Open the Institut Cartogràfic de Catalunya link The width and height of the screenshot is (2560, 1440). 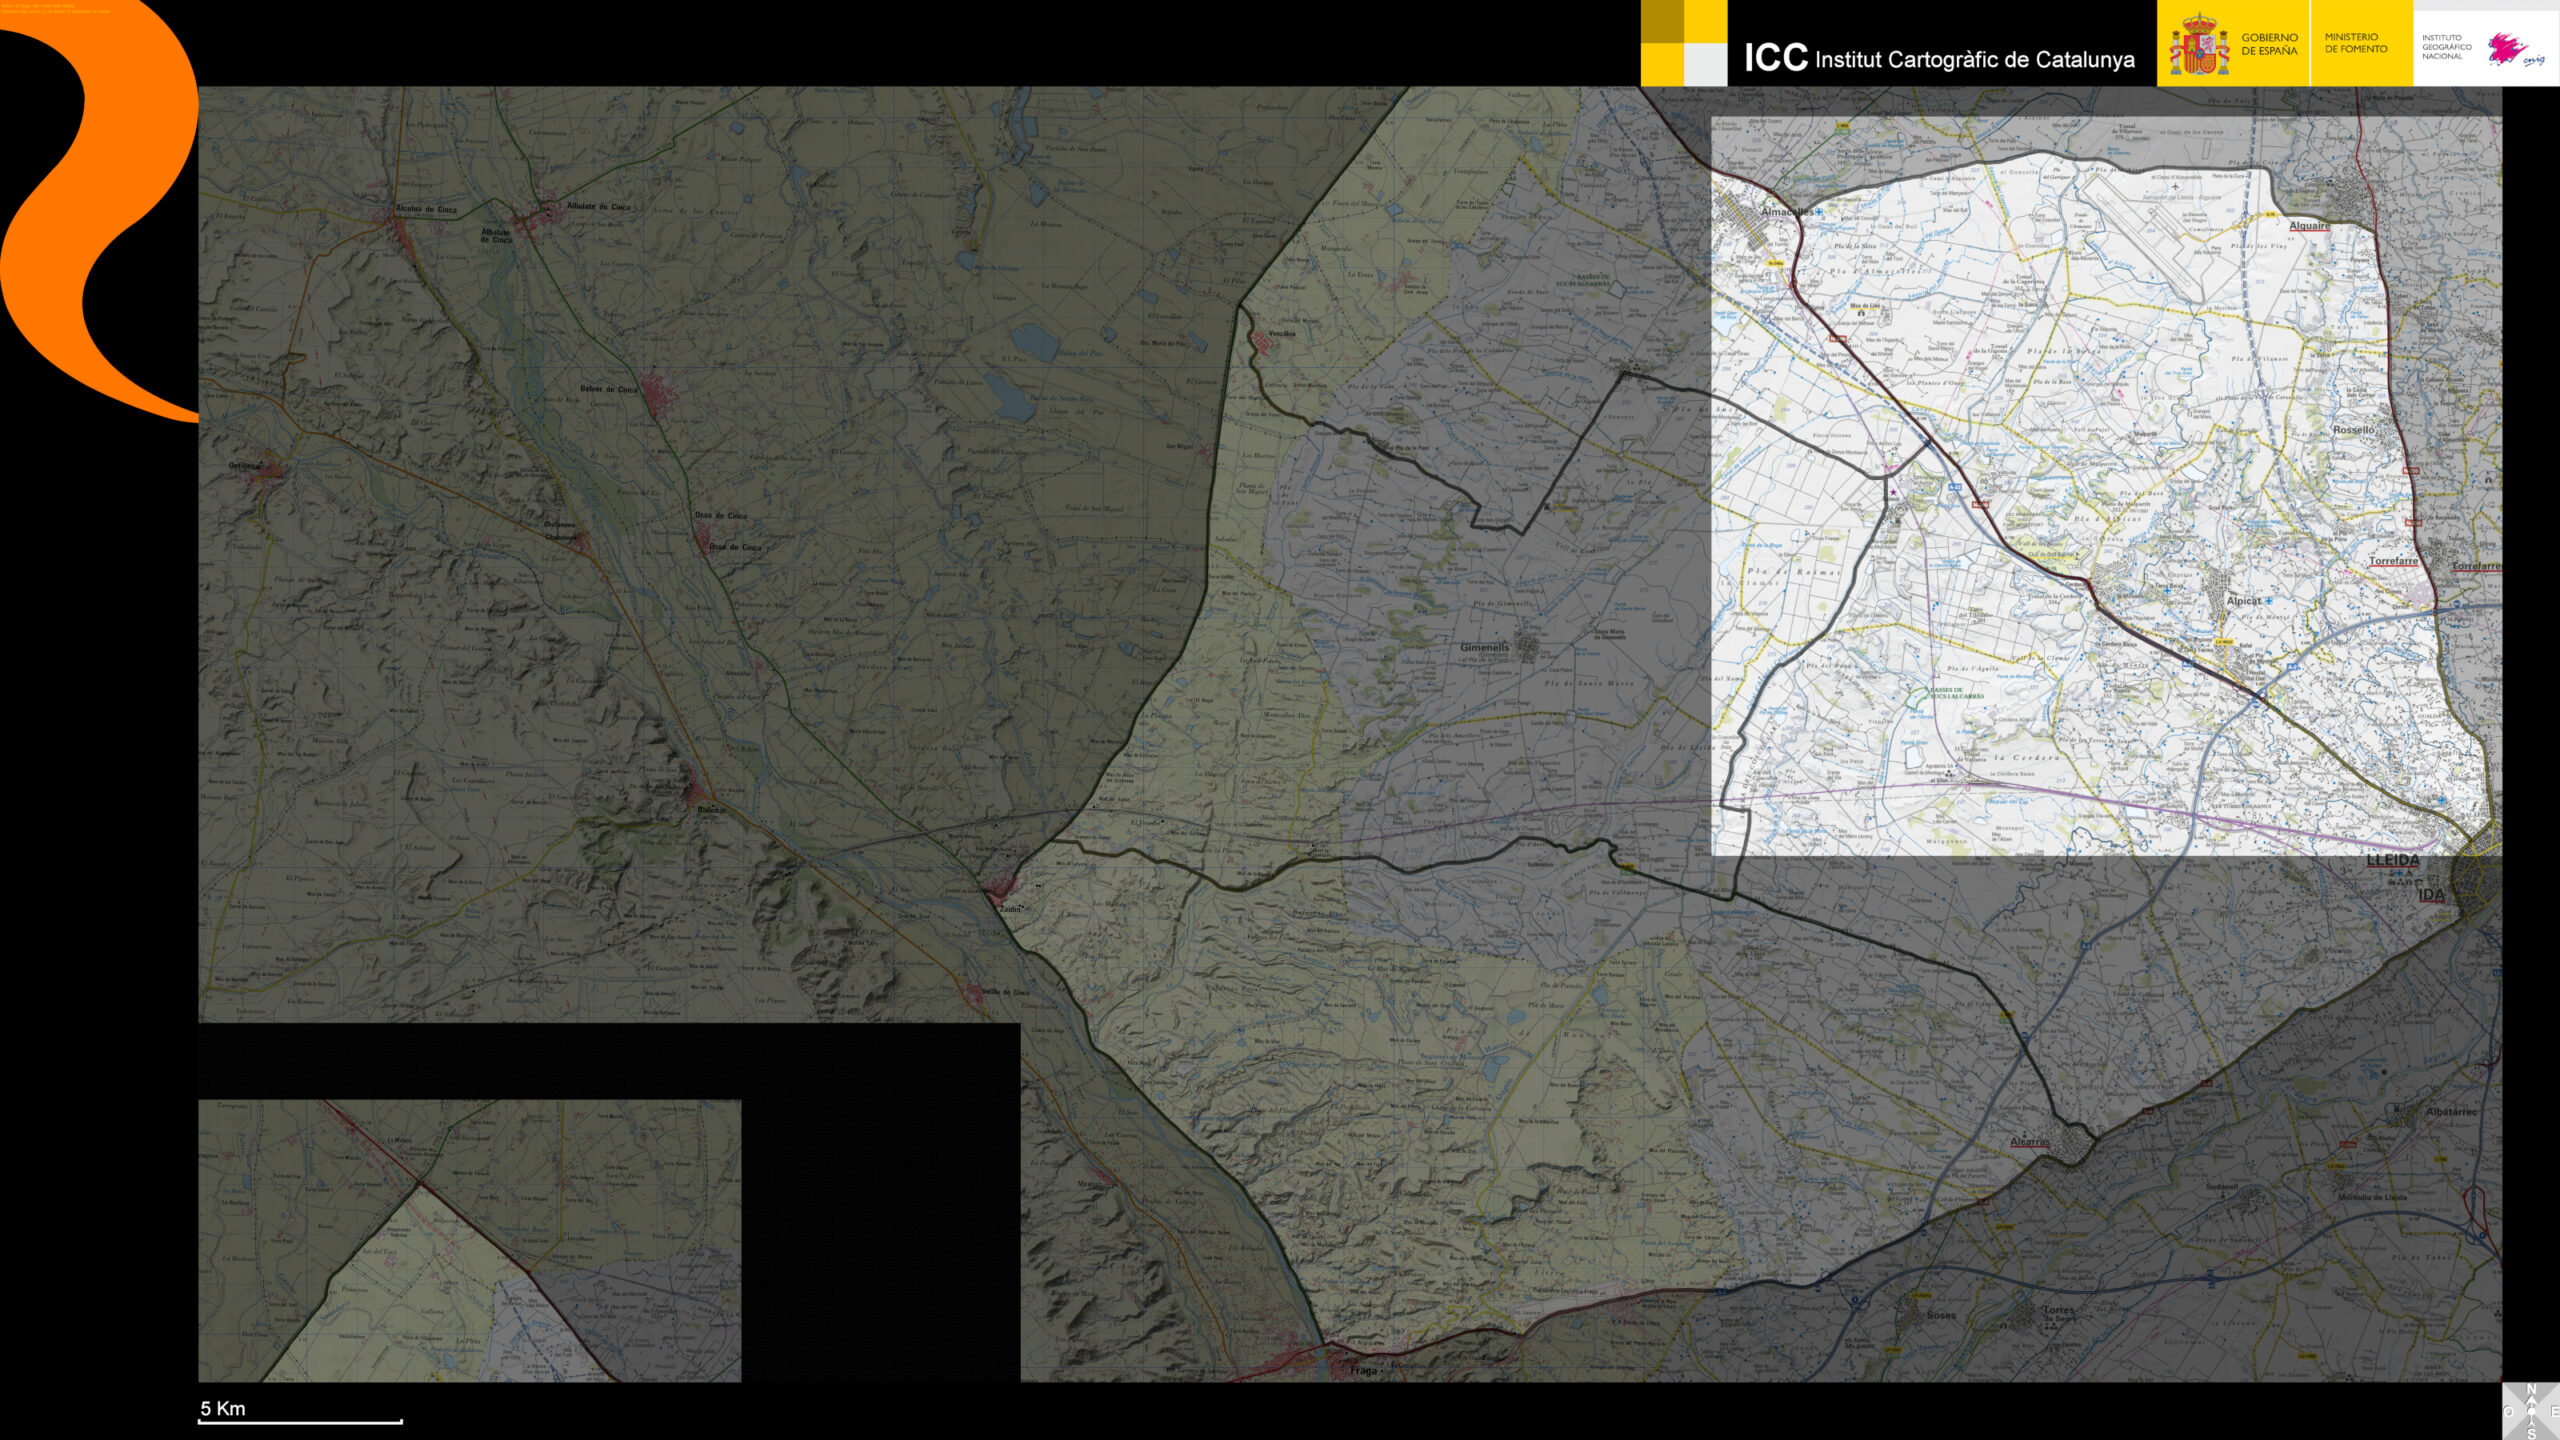[x=1939, y=59]
